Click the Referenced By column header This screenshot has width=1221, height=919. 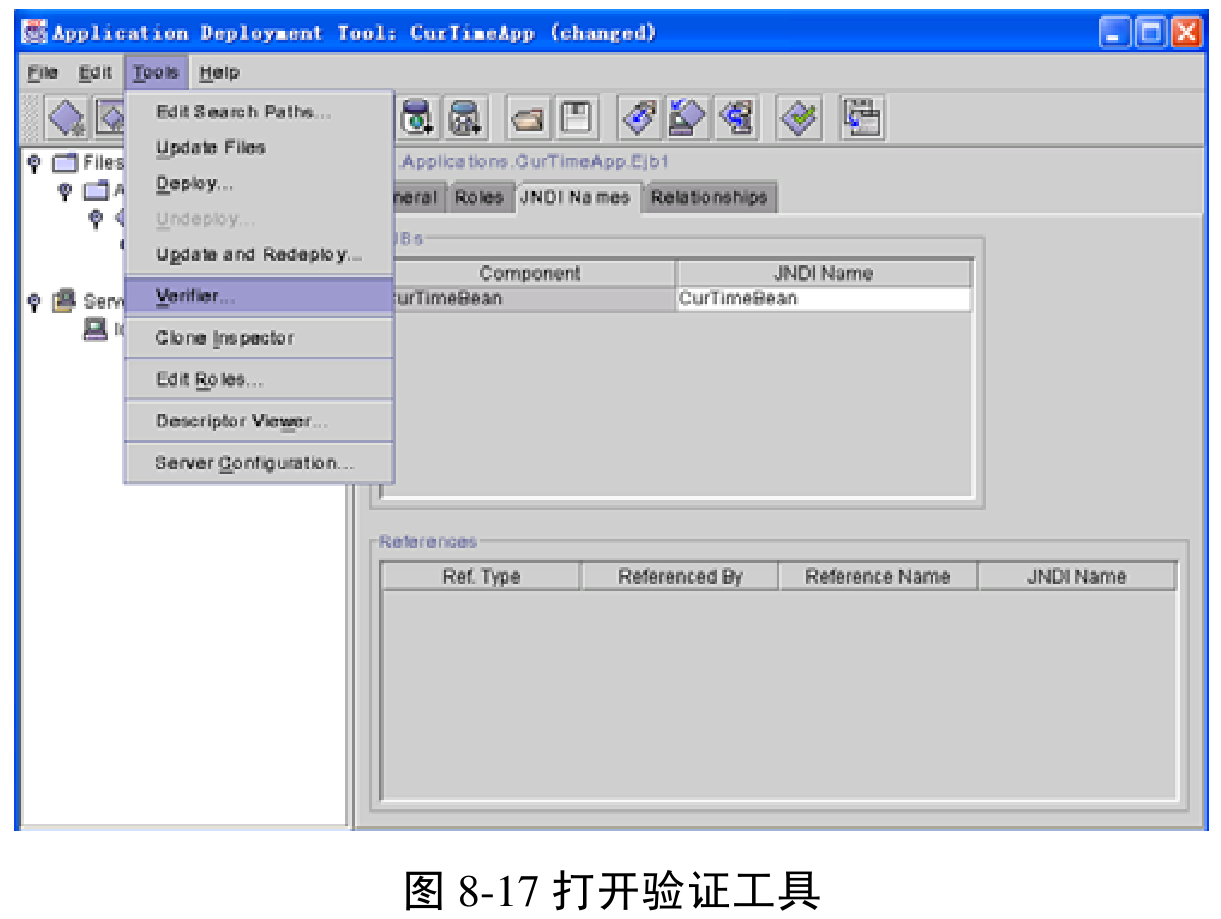pyautogui.click(x=680, y=576)
